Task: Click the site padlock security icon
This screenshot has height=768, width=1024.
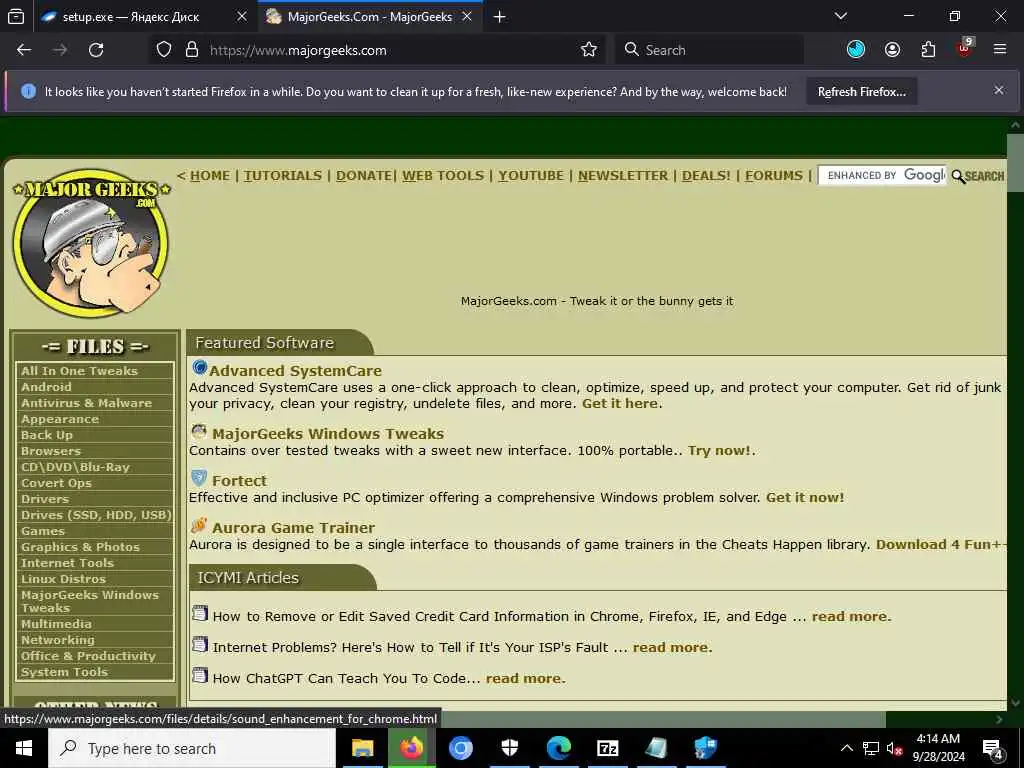Action: tap(192, 50)
